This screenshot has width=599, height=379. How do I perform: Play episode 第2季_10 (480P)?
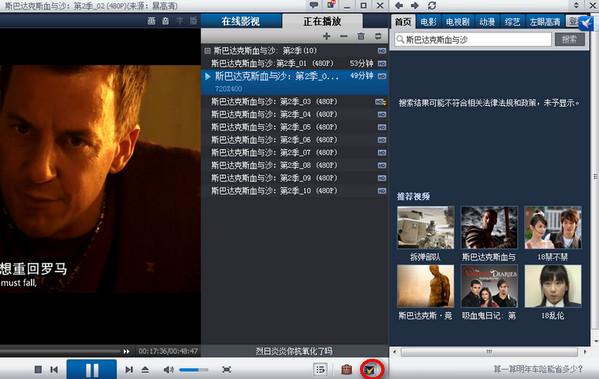294,191
